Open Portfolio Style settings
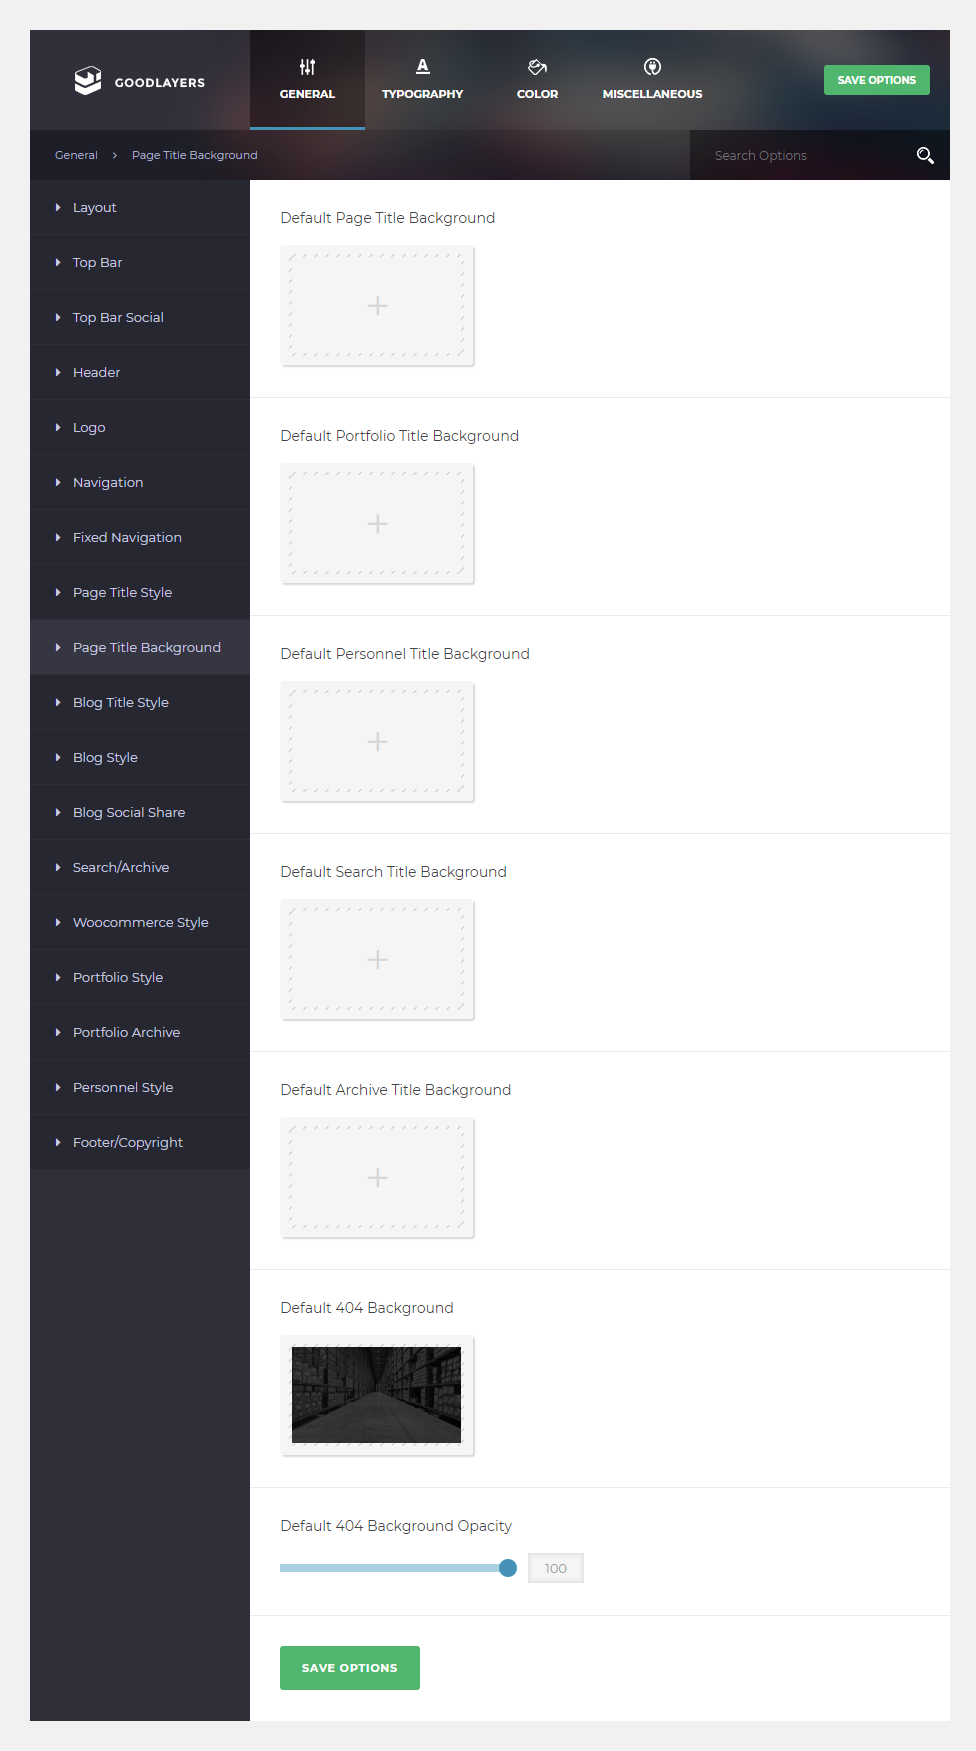 tap(140, 977)
